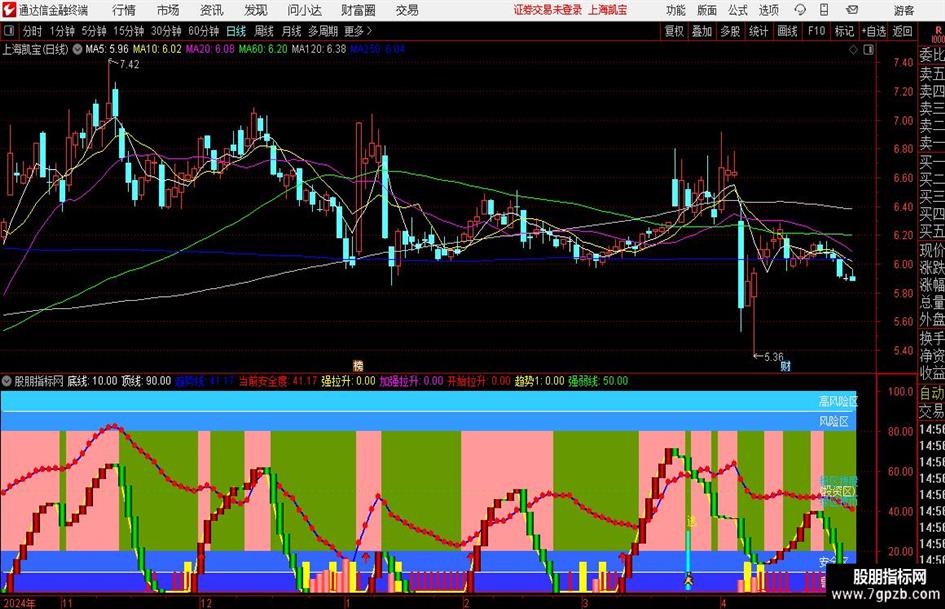Viewport: 945px width, 609px height.
Task: Open the F10 company info button
Action: (x=816, y=31)
